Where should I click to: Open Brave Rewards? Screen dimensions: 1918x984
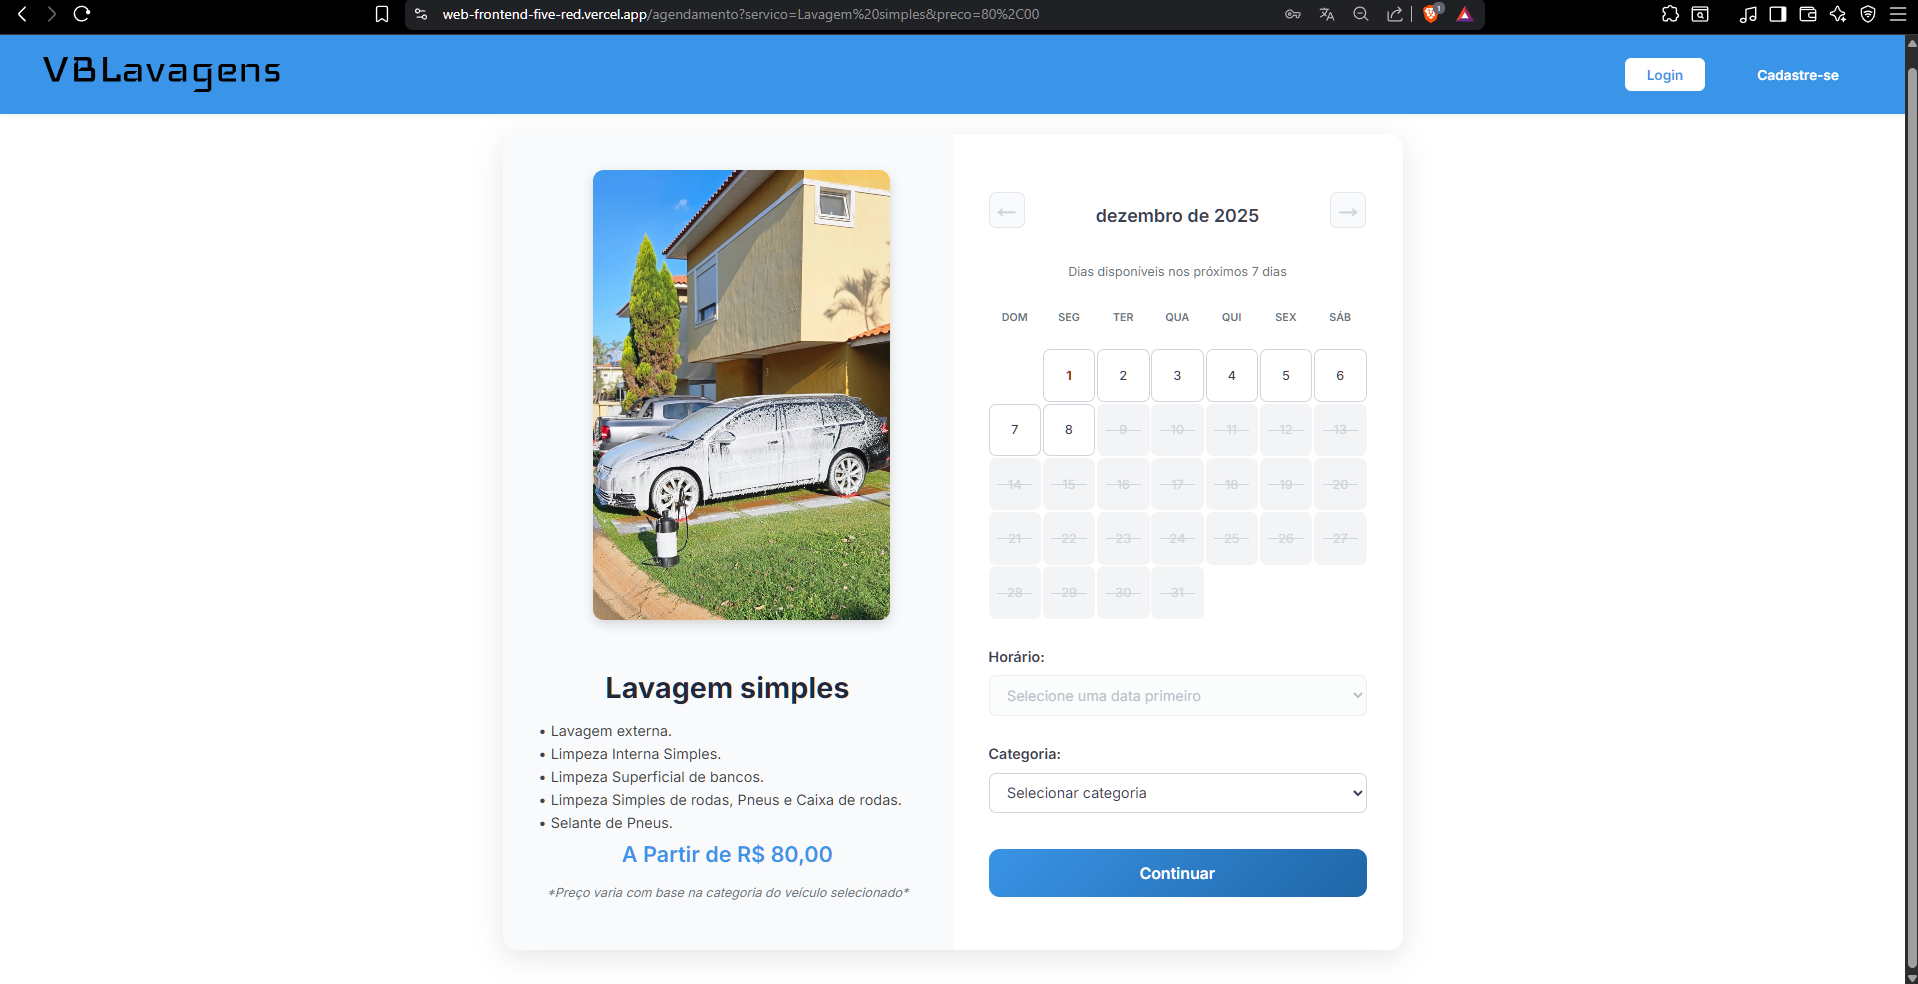[x=1466, y=14]
